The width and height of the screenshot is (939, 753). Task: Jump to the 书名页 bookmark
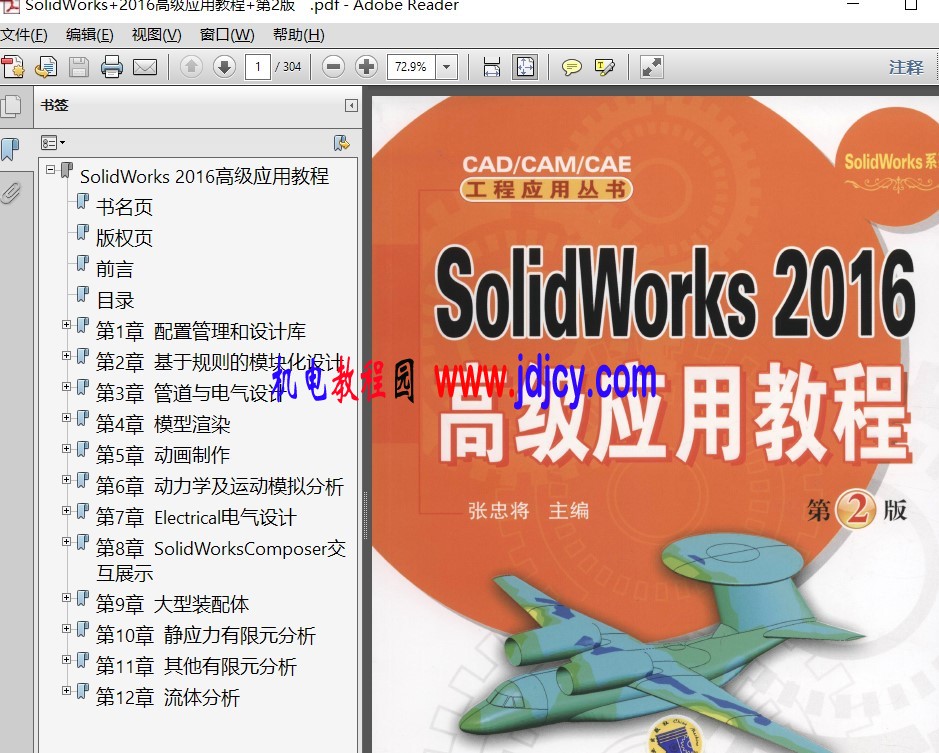click(x=124, y=207)
